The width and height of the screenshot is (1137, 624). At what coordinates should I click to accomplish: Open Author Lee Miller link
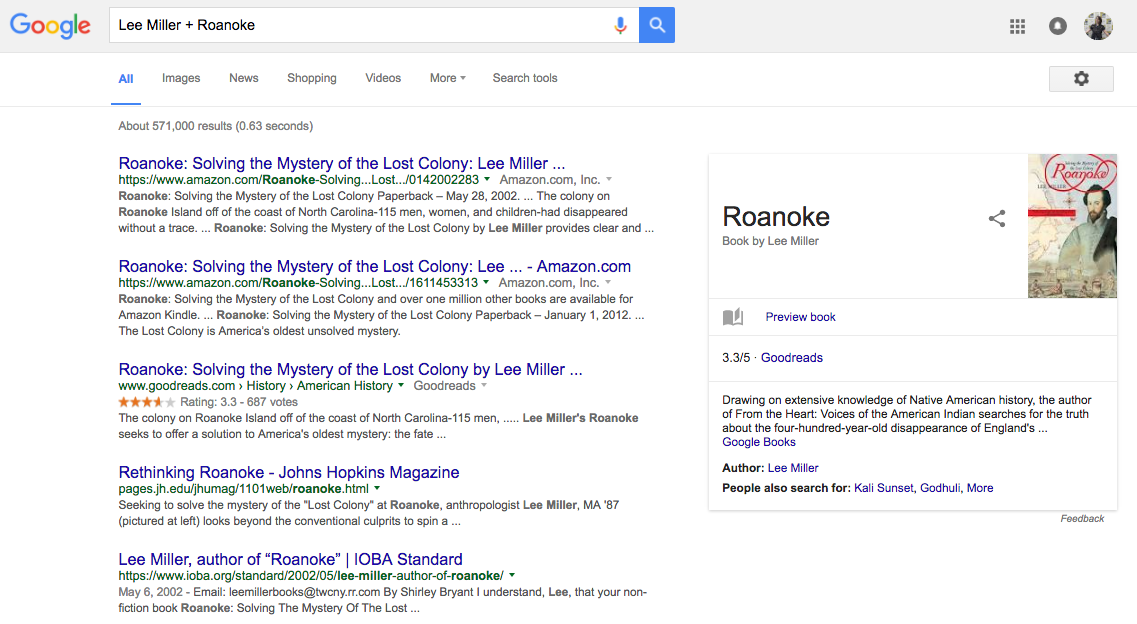[793, 468]
